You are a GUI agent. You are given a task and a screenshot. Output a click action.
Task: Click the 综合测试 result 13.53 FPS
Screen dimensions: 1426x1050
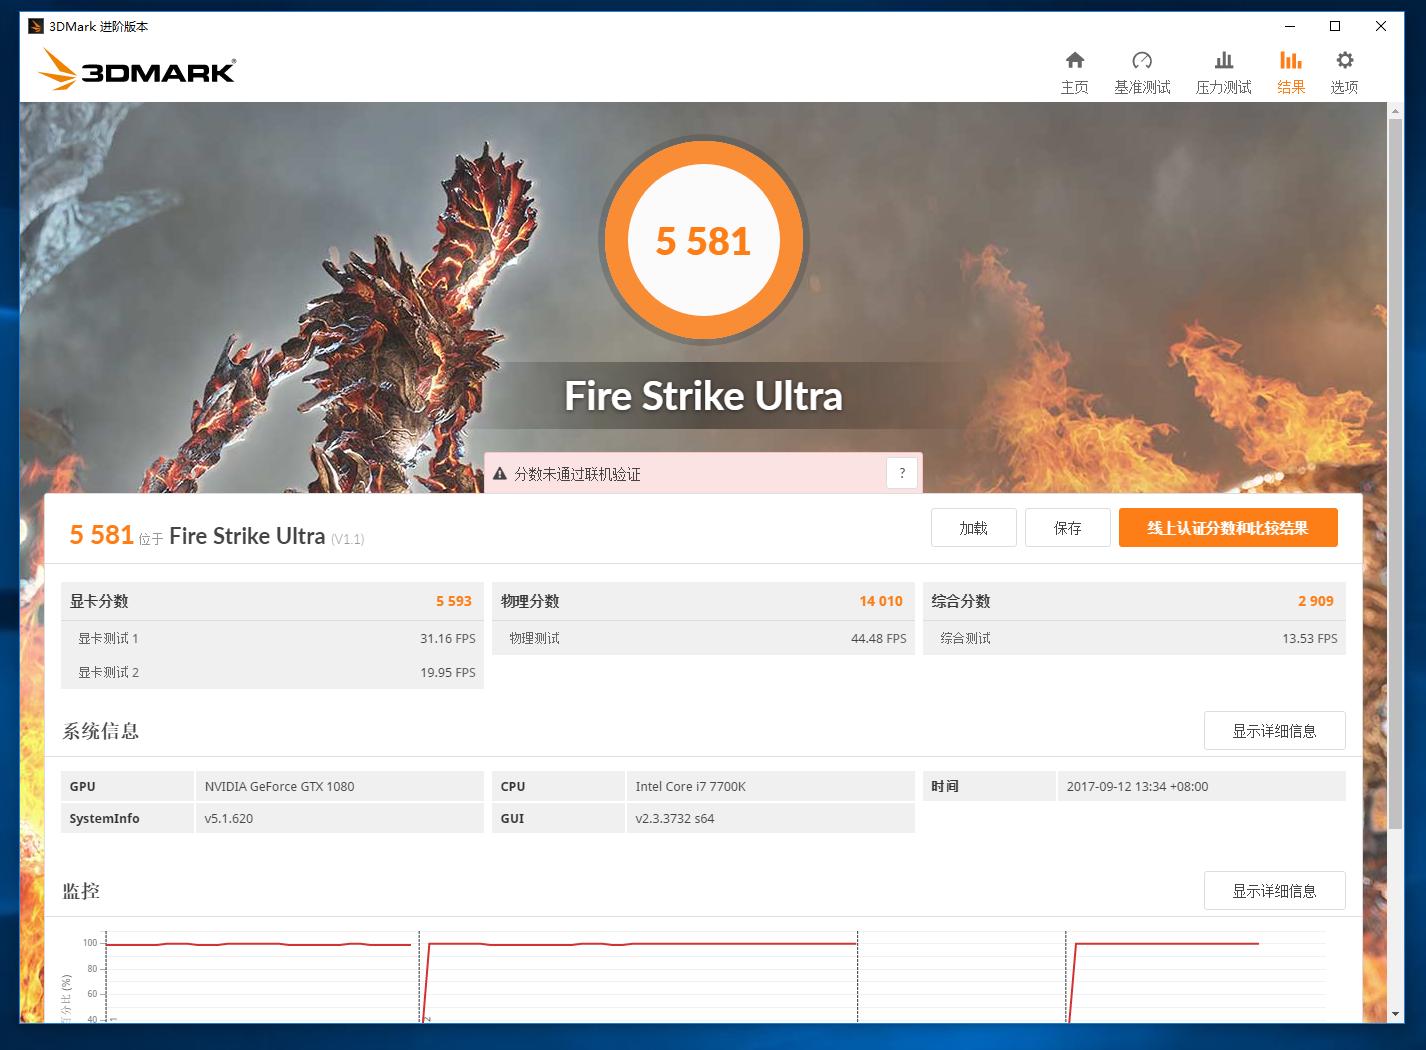click(1310, 638)
